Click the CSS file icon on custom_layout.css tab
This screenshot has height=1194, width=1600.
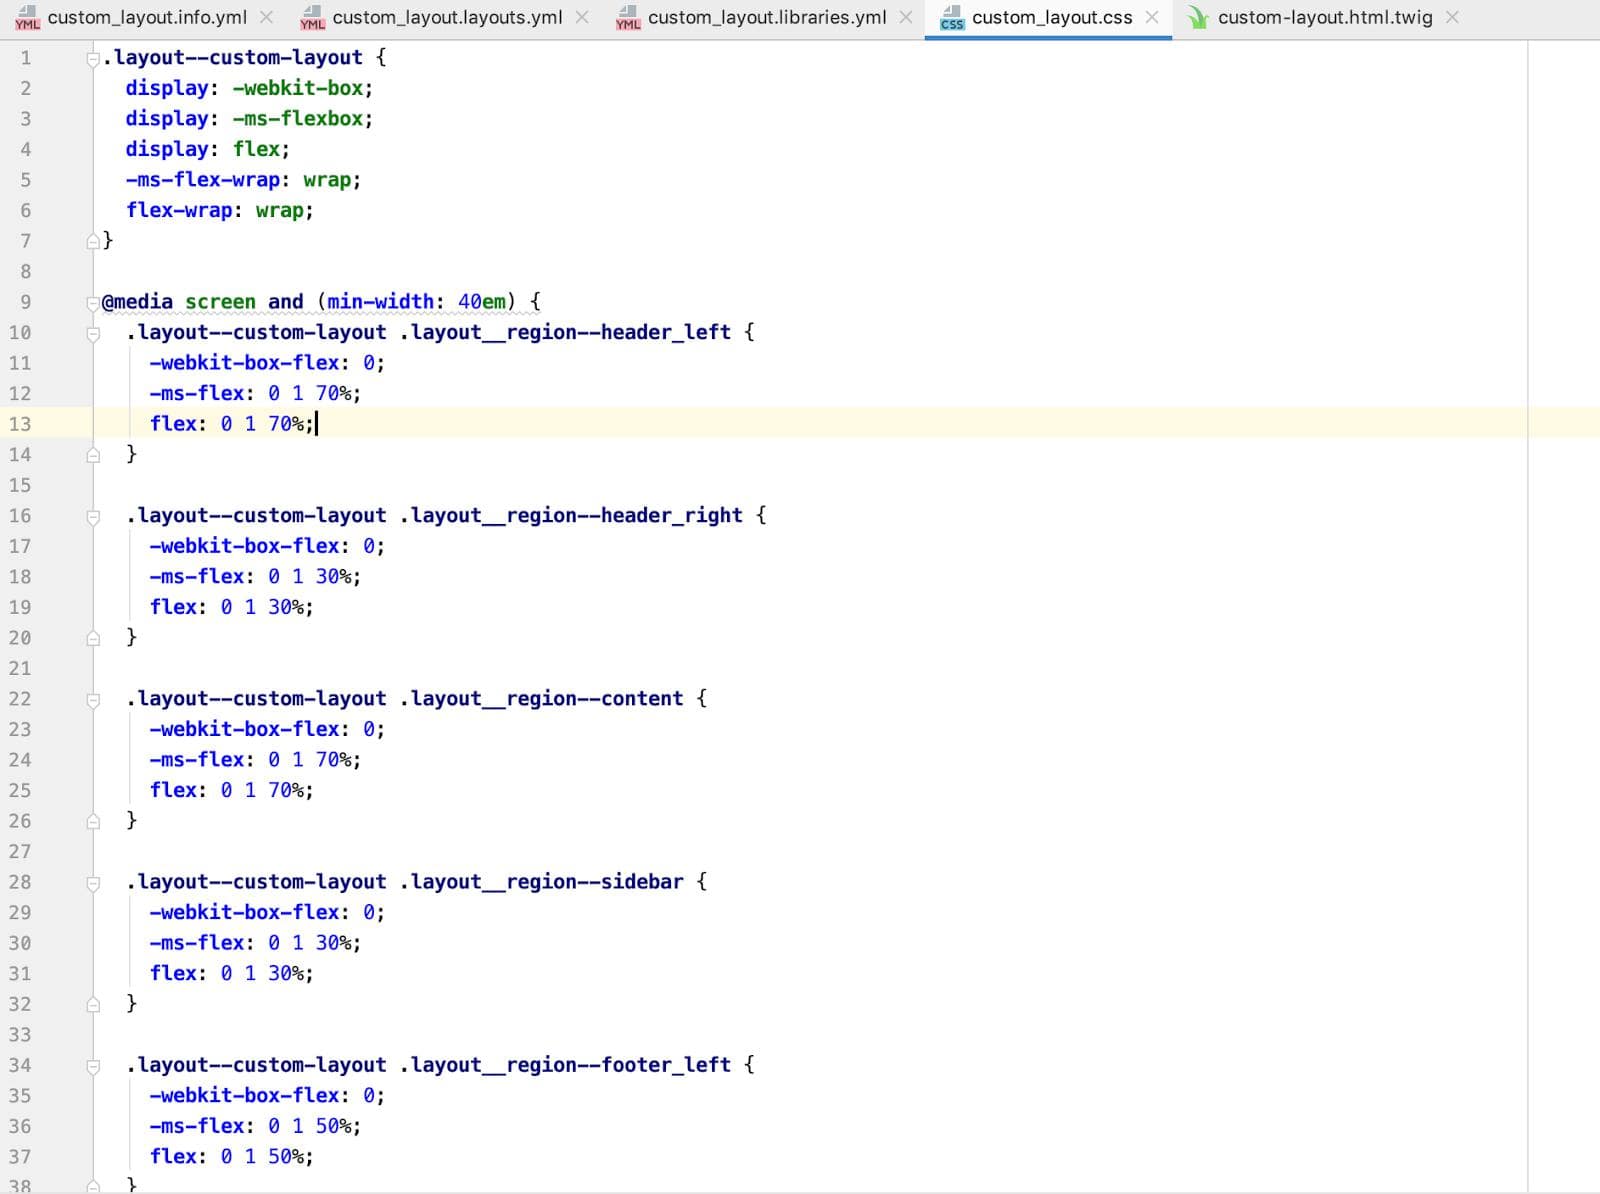coord(952,18)
